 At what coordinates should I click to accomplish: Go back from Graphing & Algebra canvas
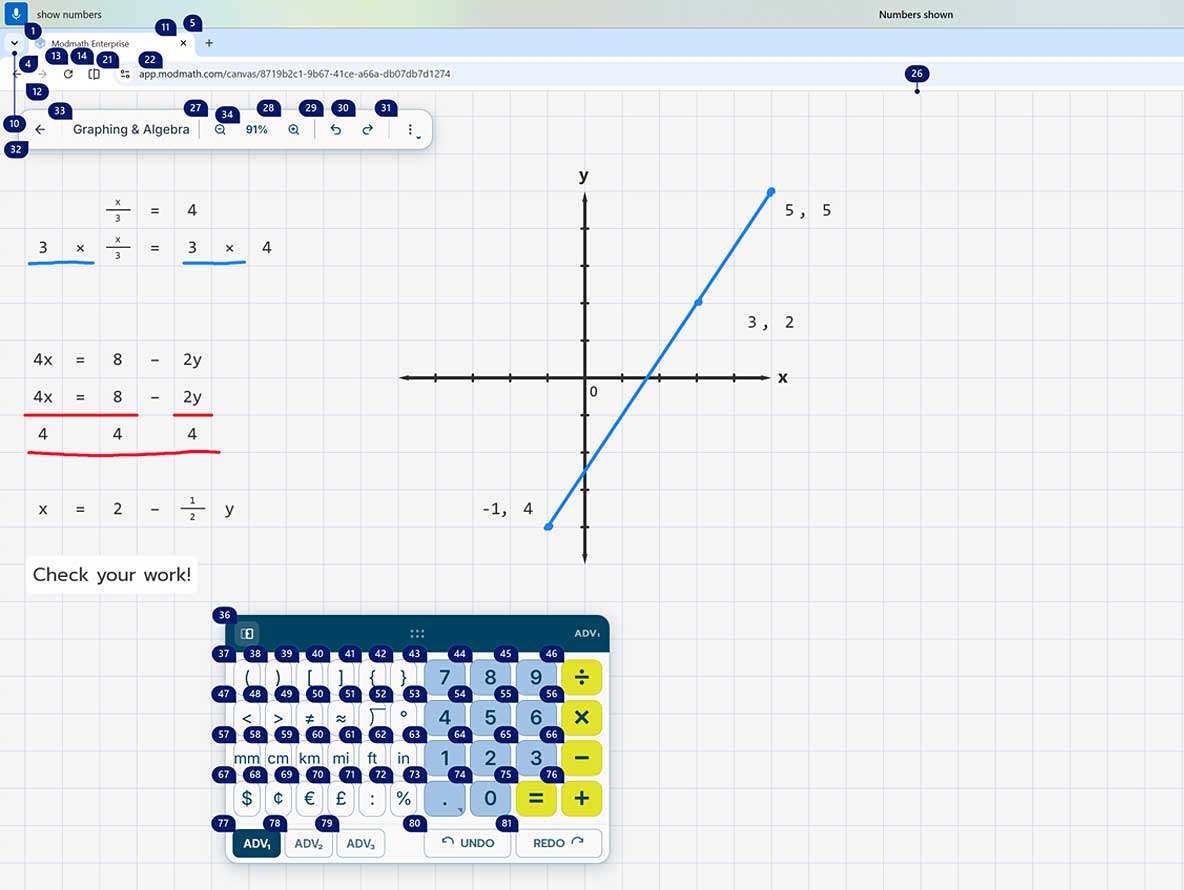pos(40,130)
